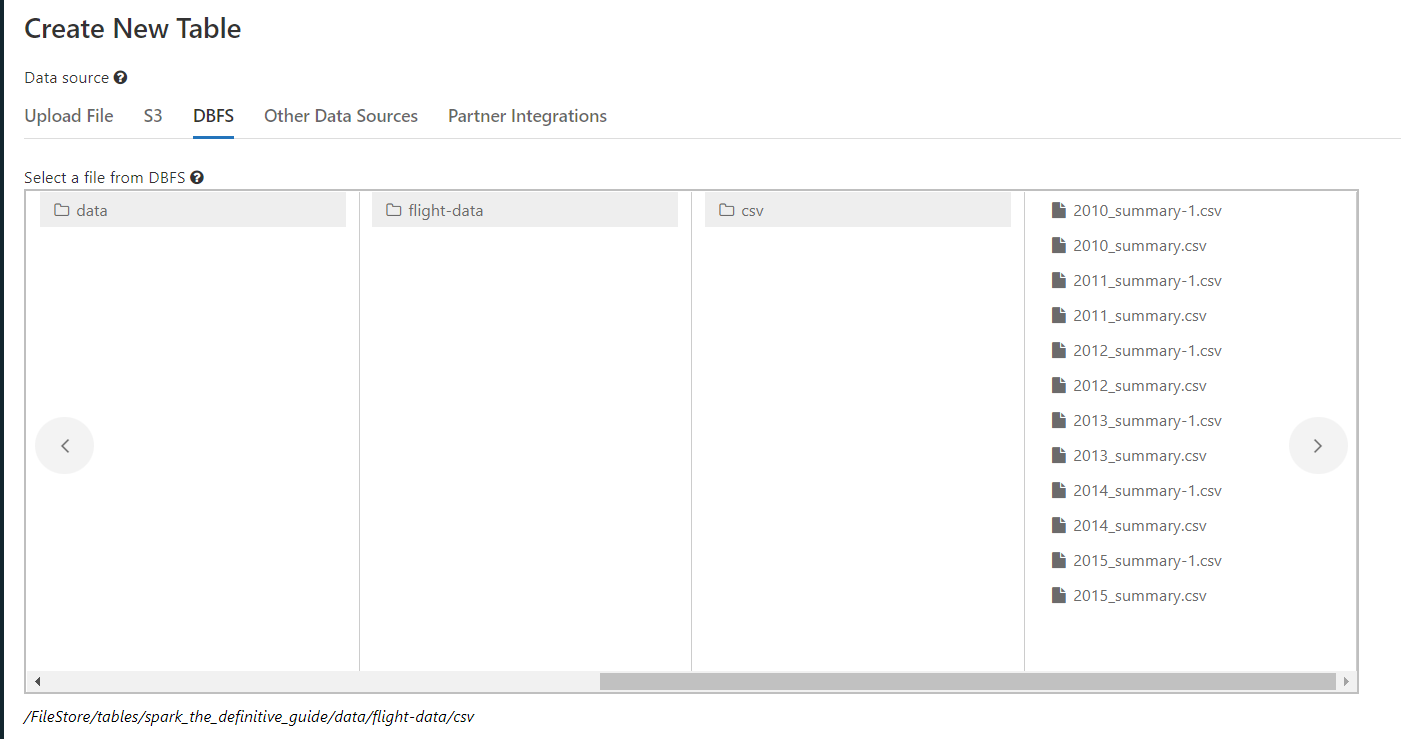Click the file icon of 2010_summary.csv
Image resolution: width=1401 pixels, height=739 pixels.
(1059, 245)
